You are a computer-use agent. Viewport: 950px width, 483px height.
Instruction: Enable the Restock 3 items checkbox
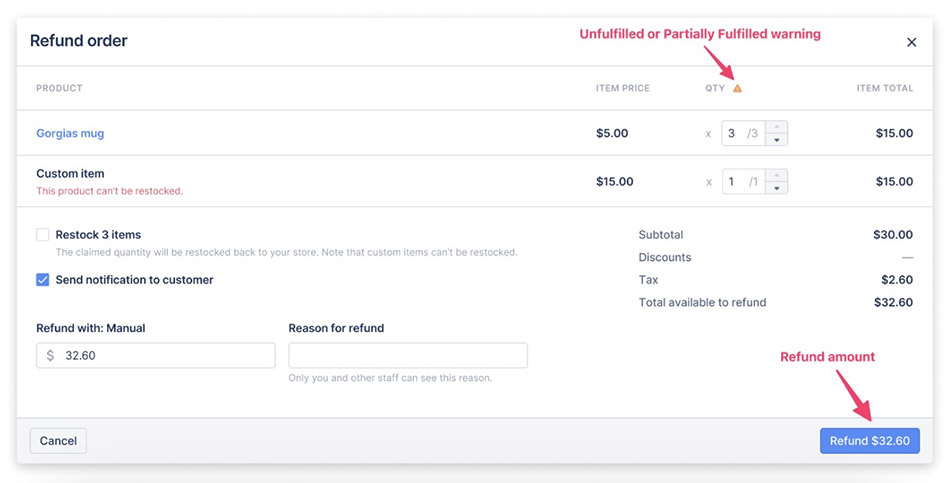click(x=42, y=235)
